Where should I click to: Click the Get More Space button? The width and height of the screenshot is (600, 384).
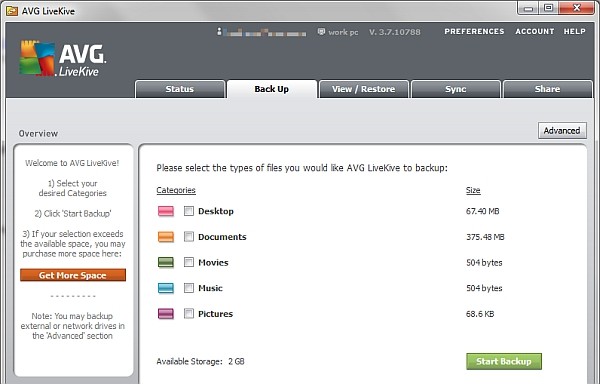73,275
